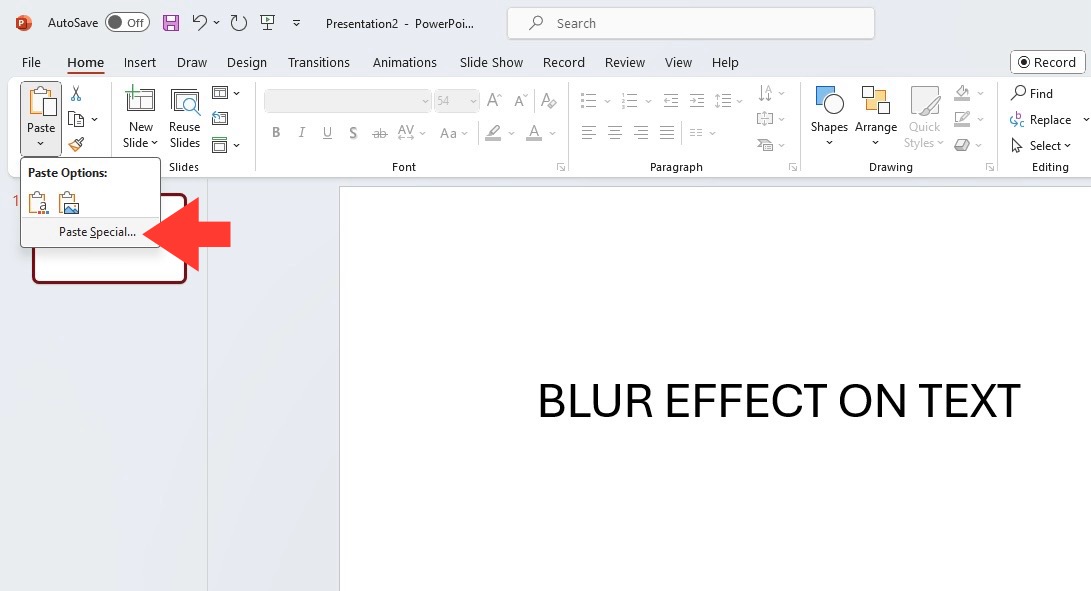Click the Cut scissors icon
Image resolution: width=1091 pixels, height=591 pixels.
[76, 94]
